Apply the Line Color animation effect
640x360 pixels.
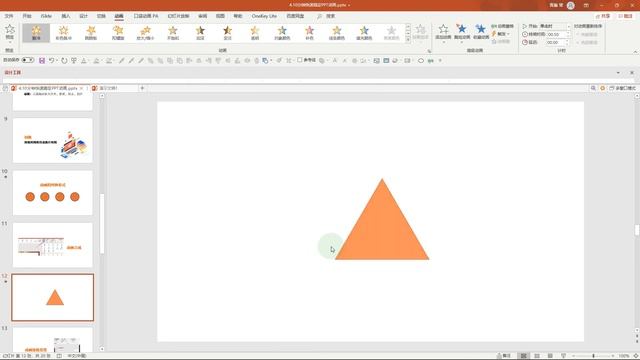(x=337, y=33)
